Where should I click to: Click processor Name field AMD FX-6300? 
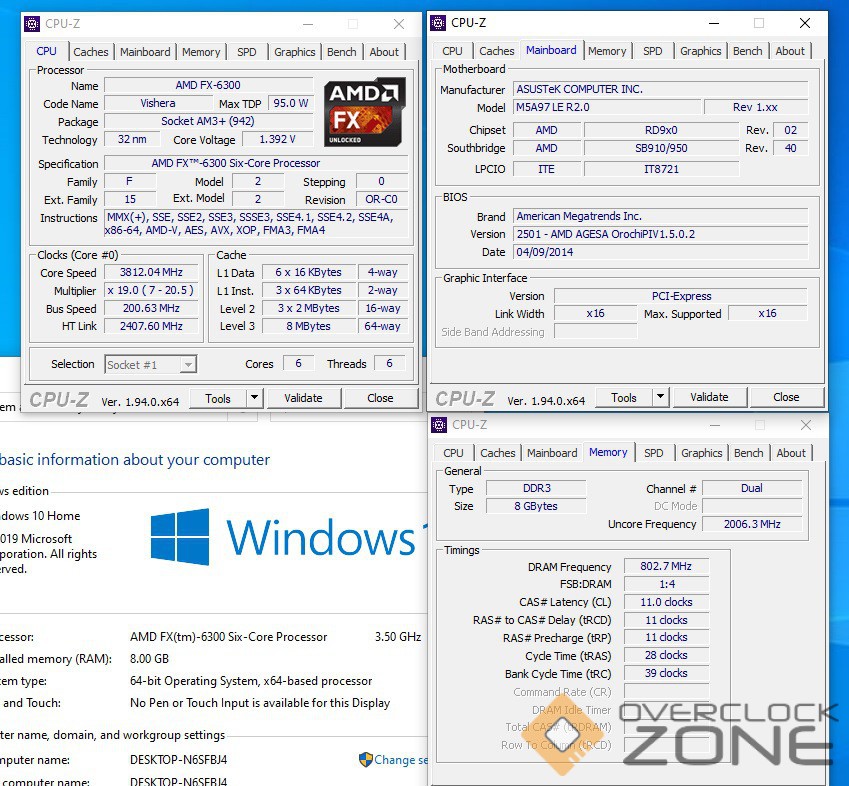[208, 85]
